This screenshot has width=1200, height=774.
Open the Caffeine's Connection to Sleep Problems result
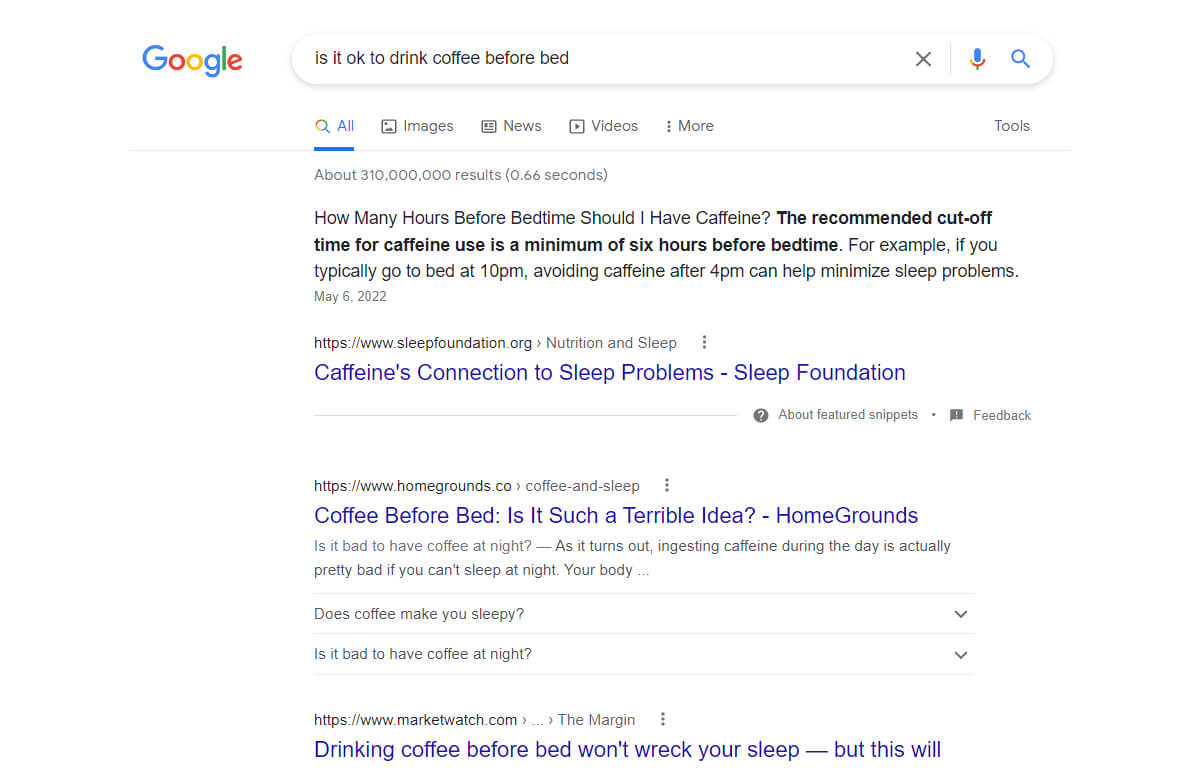(610, 372)
